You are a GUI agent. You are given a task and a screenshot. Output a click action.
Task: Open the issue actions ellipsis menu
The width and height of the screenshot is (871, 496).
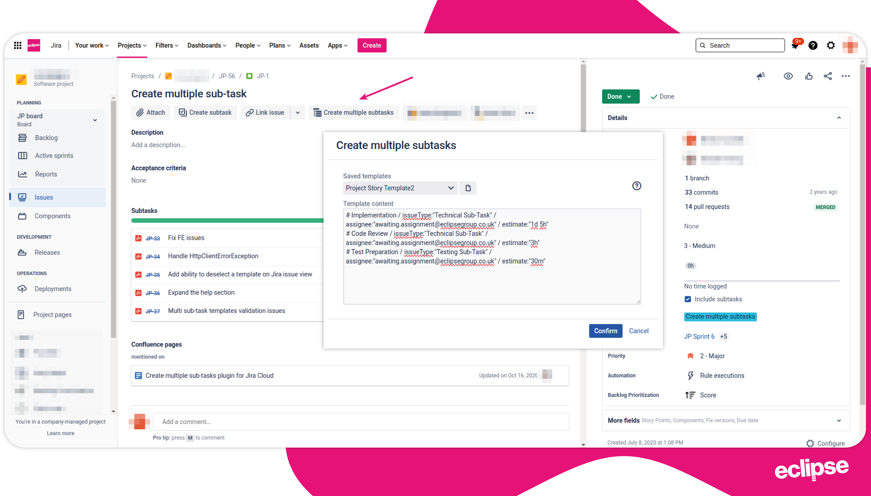[845, 76]
